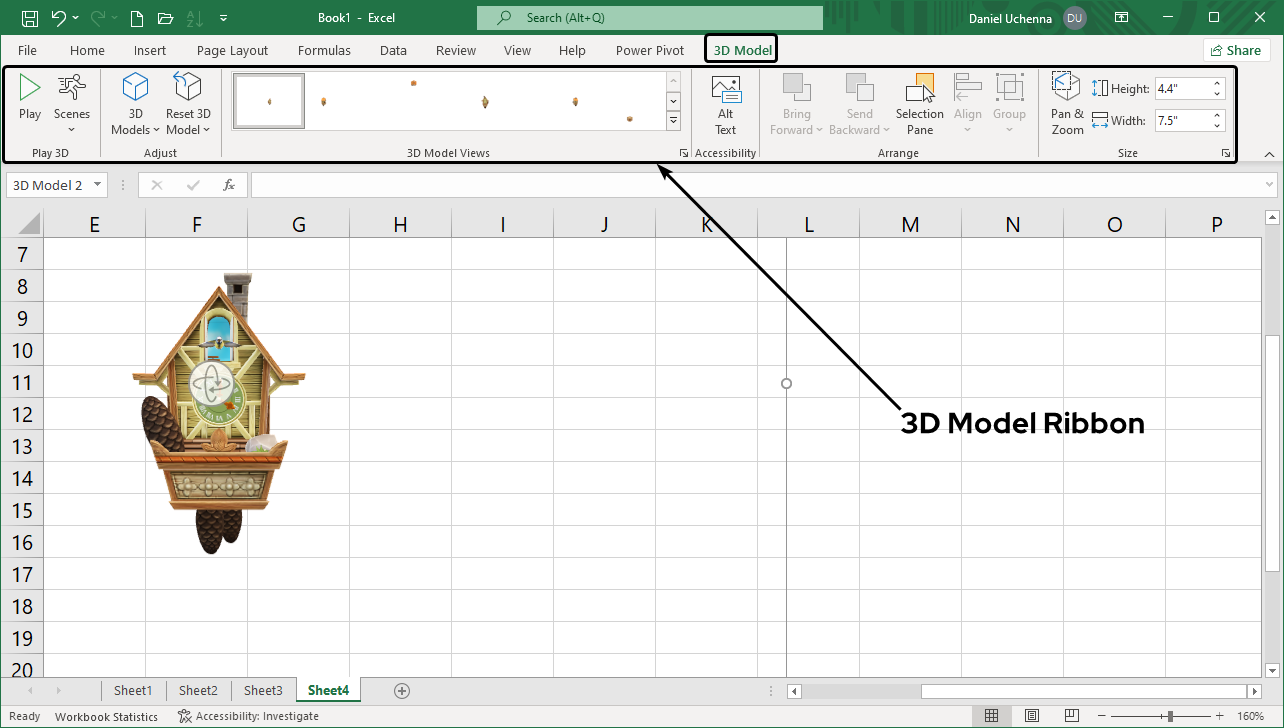Screen dimensions: 1284x728
Task: Click the Share button
Action: tap(1235, 50)
